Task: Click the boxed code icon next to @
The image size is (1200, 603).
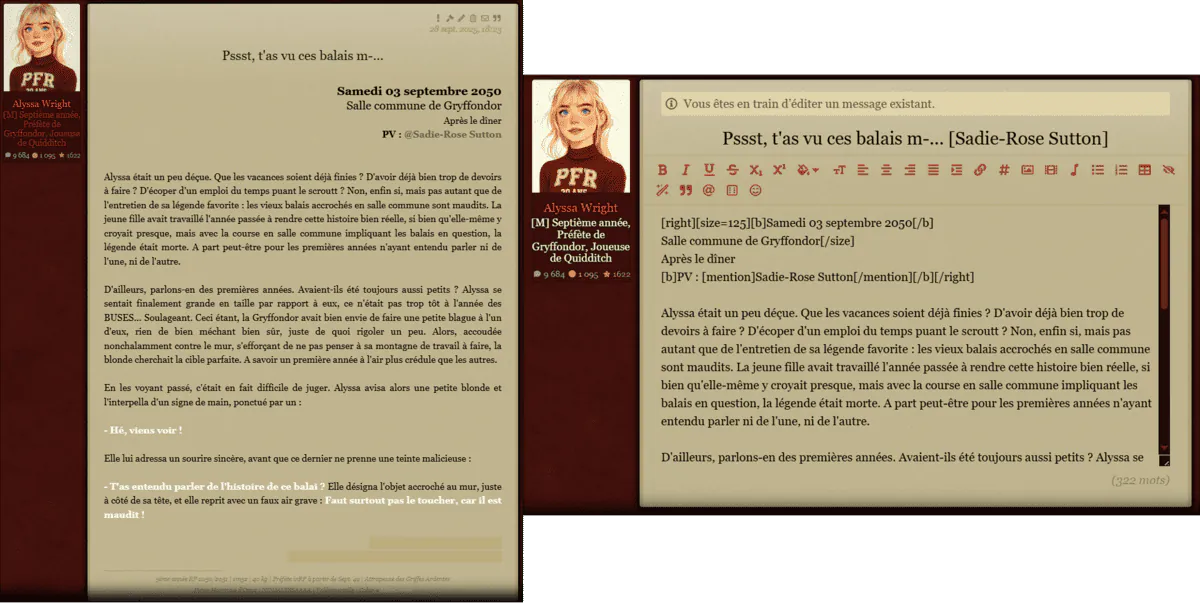Action: pos(732,190)
